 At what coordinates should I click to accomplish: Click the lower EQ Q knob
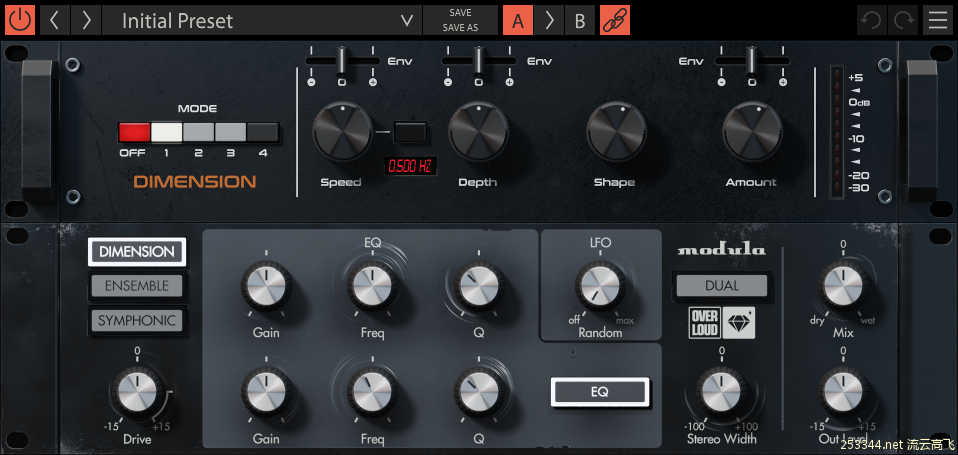click(479, 392)
